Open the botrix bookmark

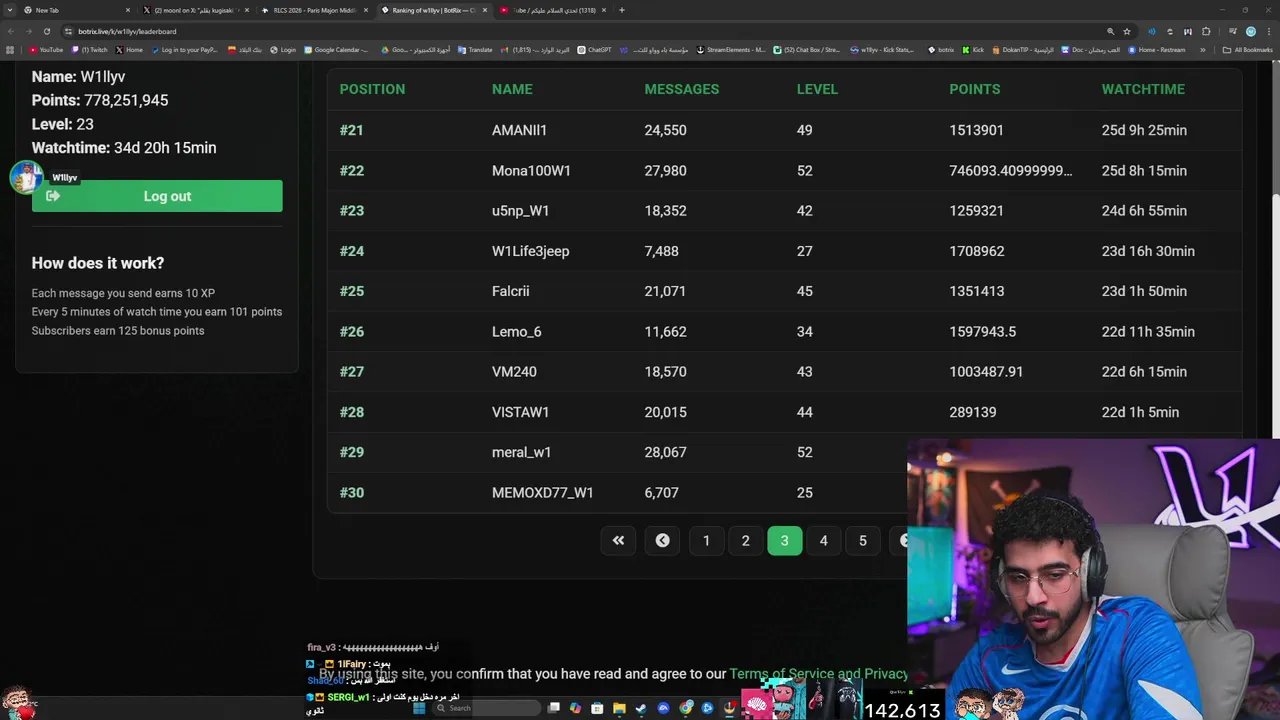coord(941,50)
